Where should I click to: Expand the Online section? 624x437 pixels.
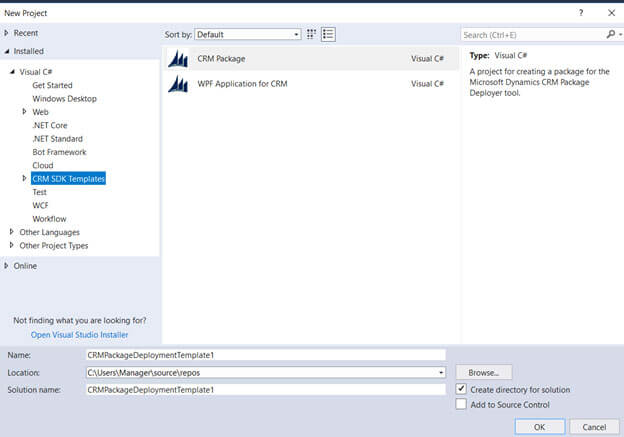pos(6,265)
